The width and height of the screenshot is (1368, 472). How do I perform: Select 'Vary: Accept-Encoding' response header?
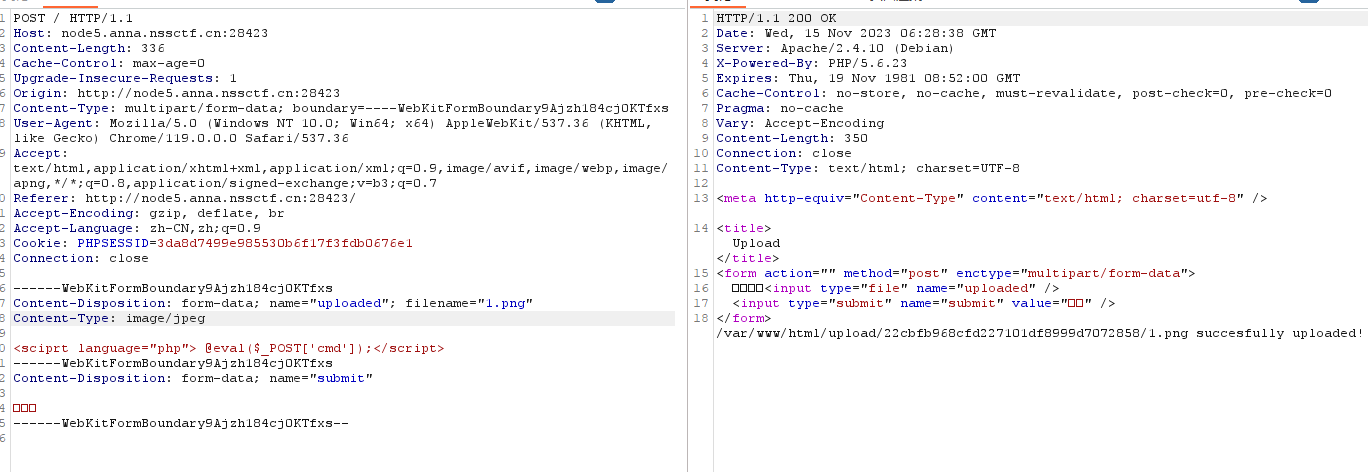tap(800, 123)
